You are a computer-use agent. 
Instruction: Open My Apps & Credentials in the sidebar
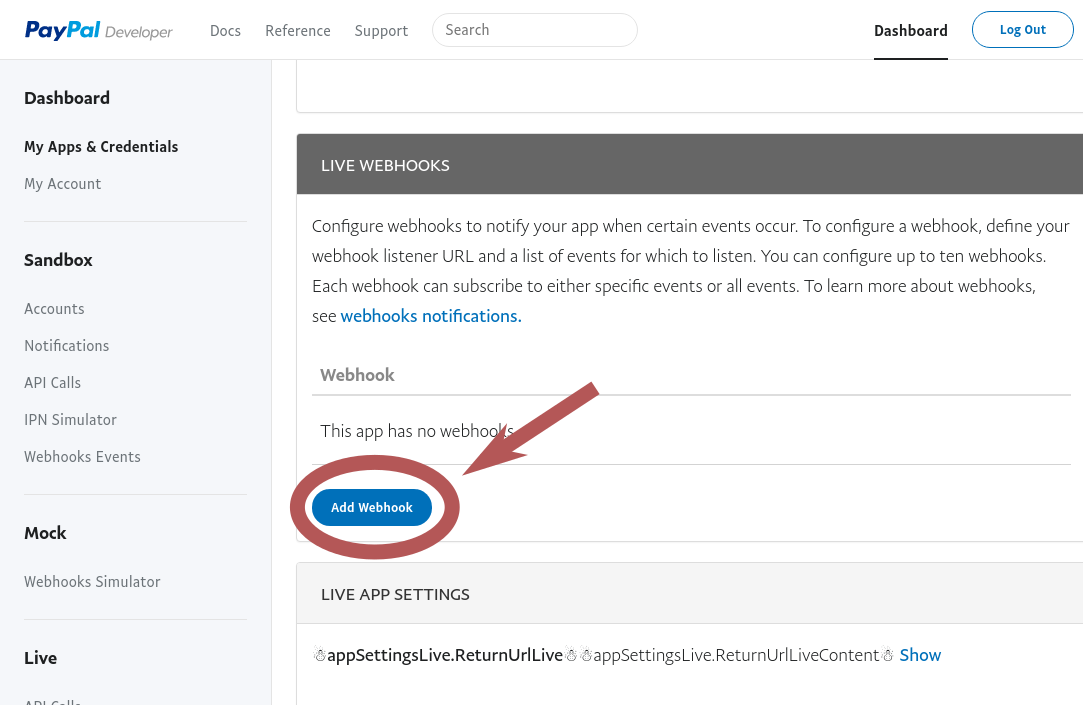pyautogui.click(x=101, y=147)
